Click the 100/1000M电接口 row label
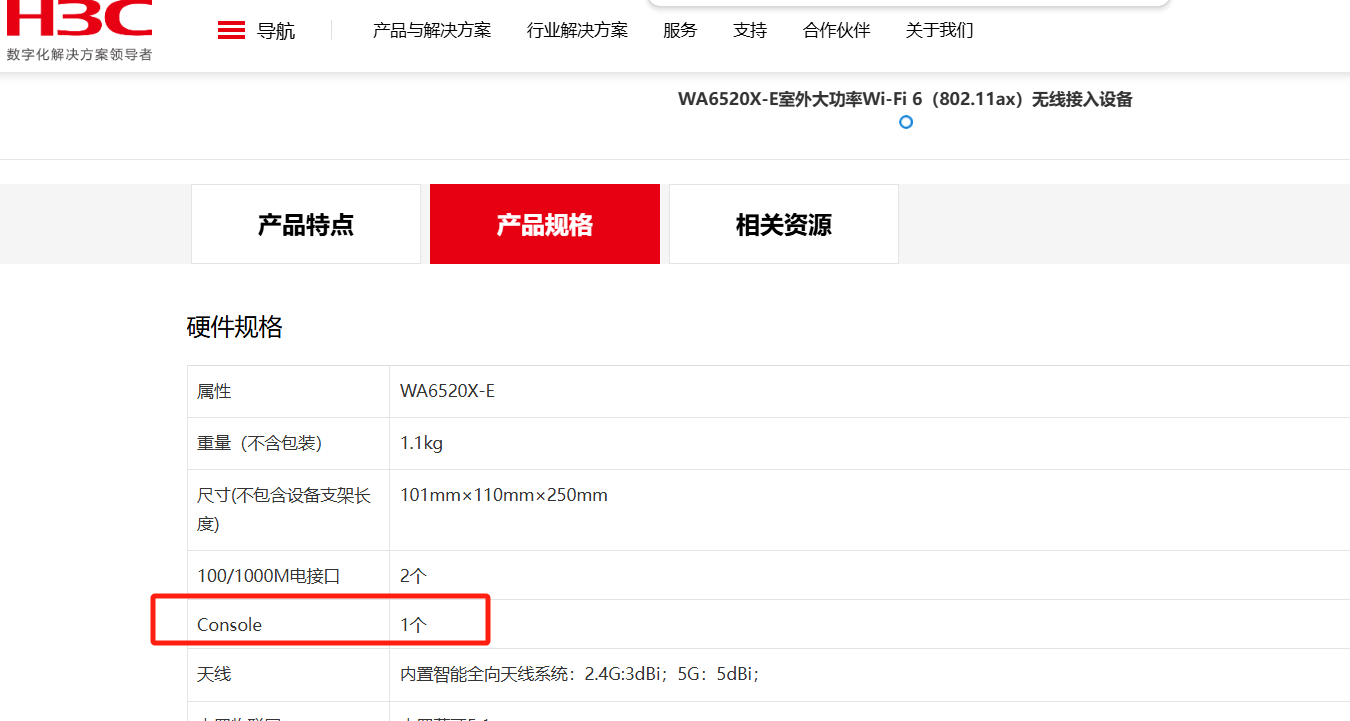Screen dimensions: 1350x721 click(x=269, y=576)
